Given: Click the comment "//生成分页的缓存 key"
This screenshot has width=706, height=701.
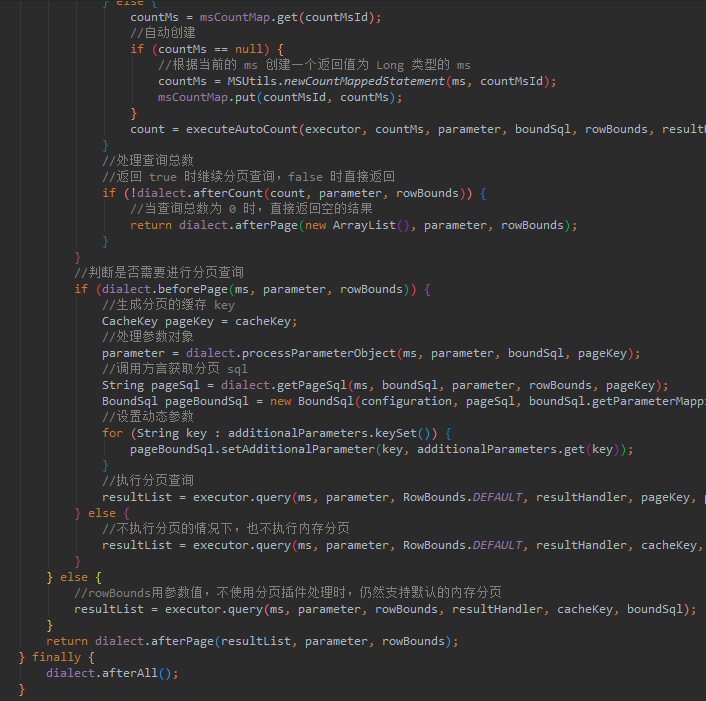Looking at the screenshot, I should pos(168,305).
